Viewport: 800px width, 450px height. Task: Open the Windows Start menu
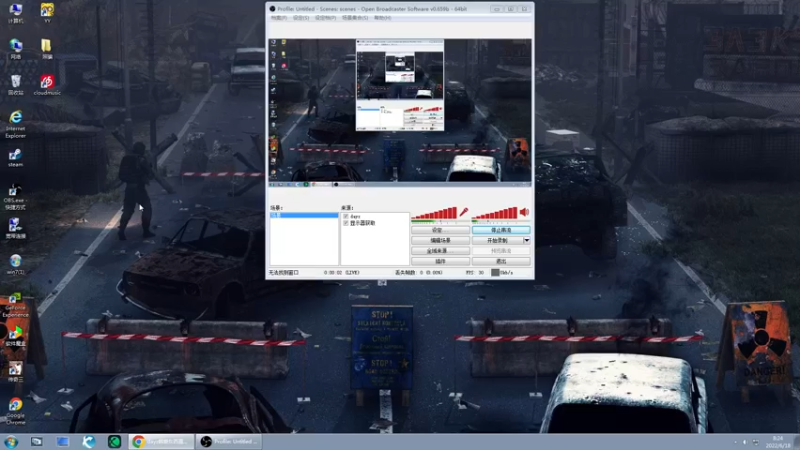tap(11, 442)
